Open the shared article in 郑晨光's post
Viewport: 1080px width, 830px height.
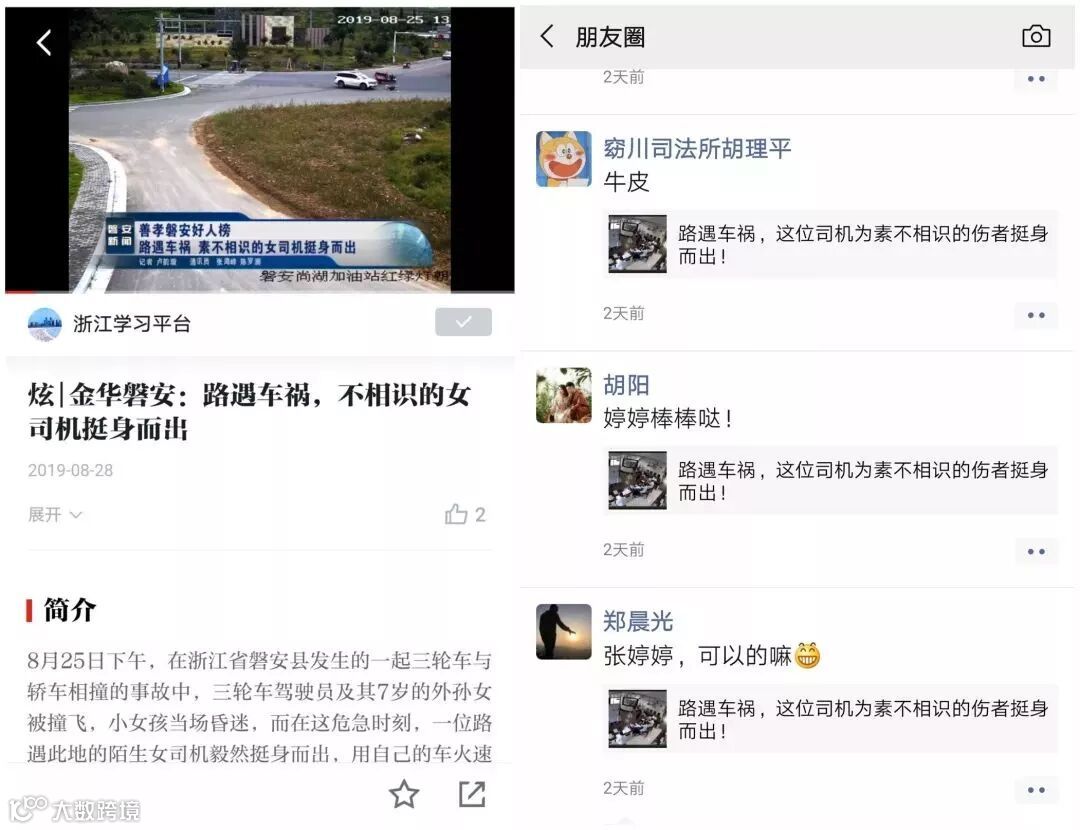(x=830, y=719)
